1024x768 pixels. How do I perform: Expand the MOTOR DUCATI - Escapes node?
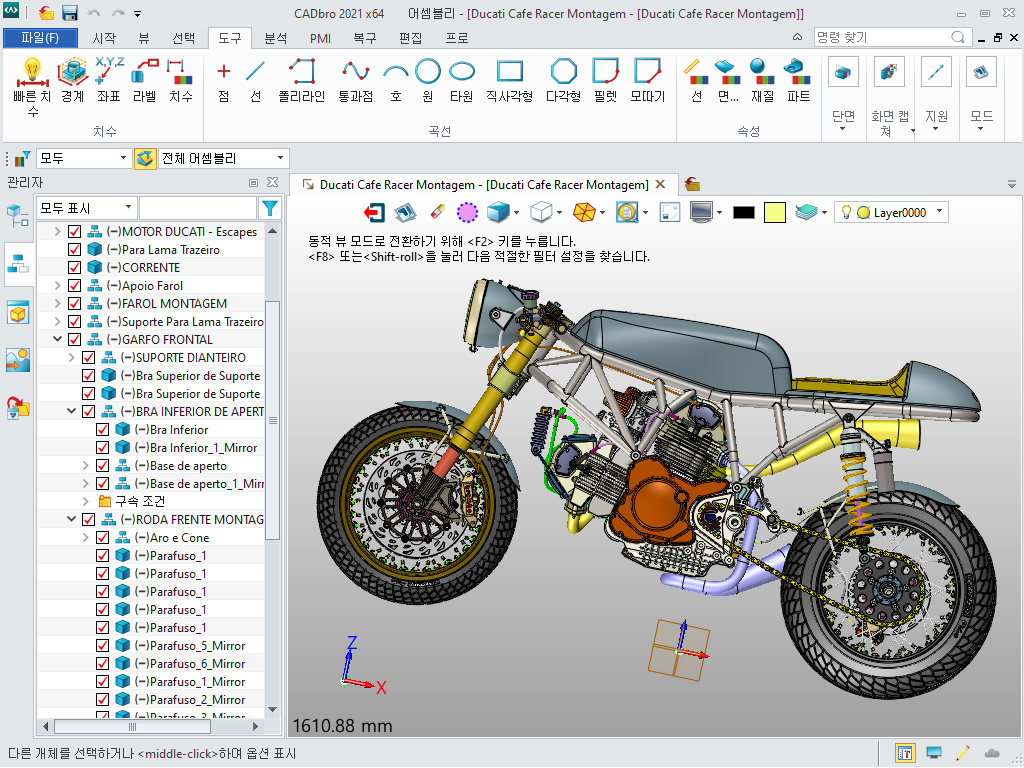click(x=57, y=231)
